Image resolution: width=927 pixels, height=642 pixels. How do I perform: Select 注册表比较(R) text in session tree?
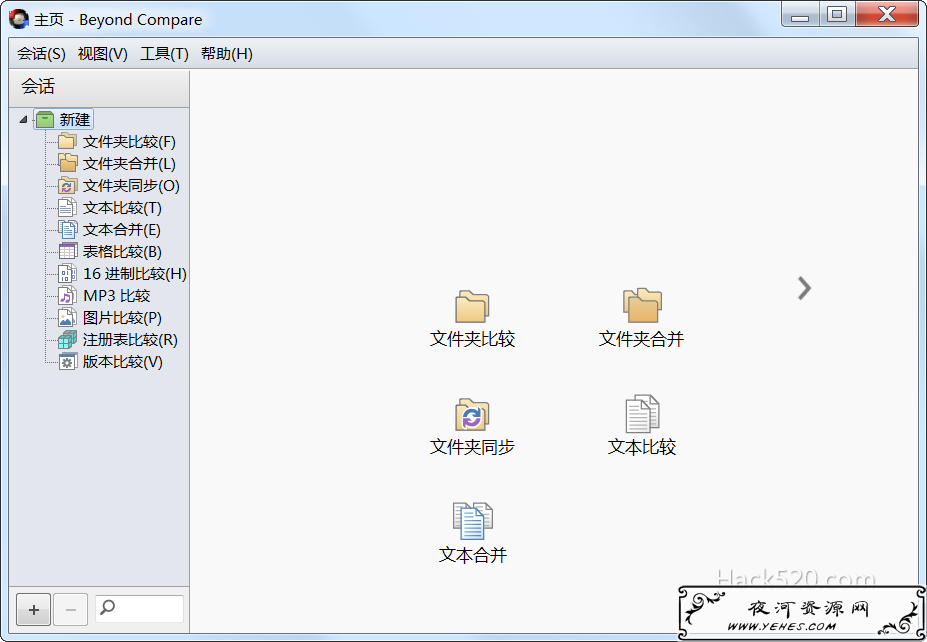(x=130, y=340)
